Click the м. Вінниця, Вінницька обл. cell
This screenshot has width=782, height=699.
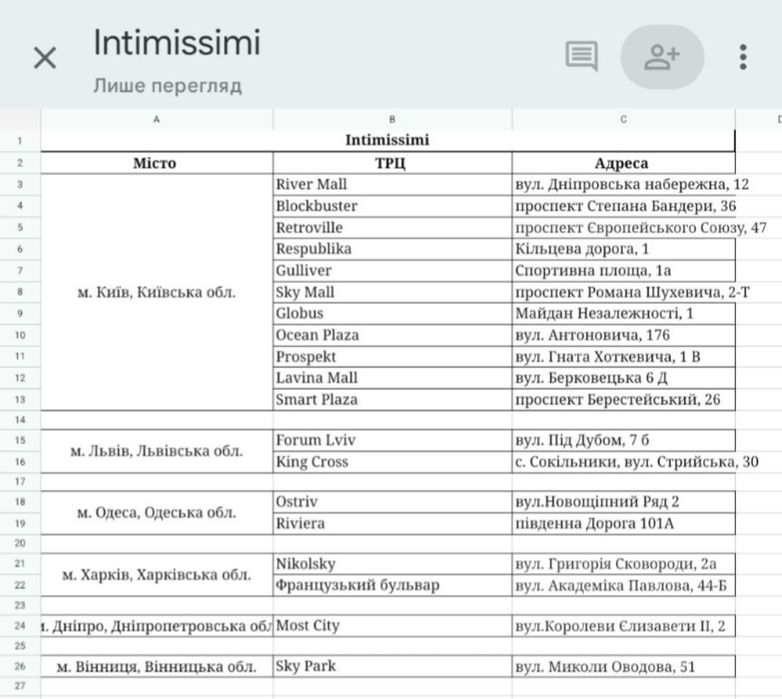point(157,667)
